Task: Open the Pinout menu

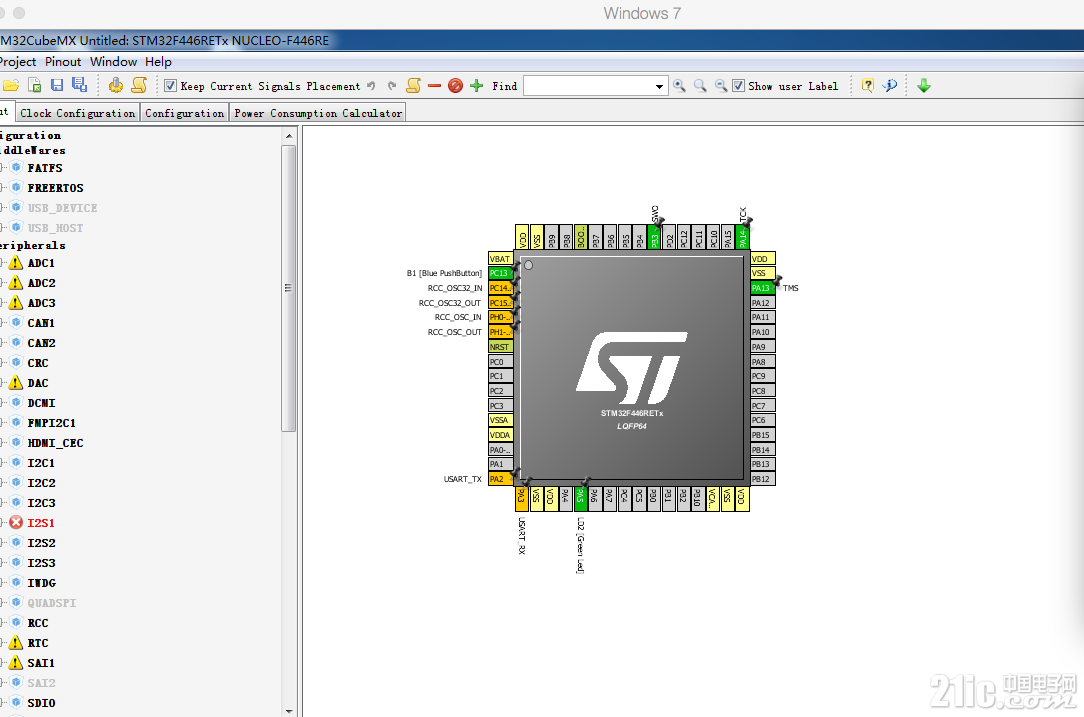Action: tap(63, 62)
